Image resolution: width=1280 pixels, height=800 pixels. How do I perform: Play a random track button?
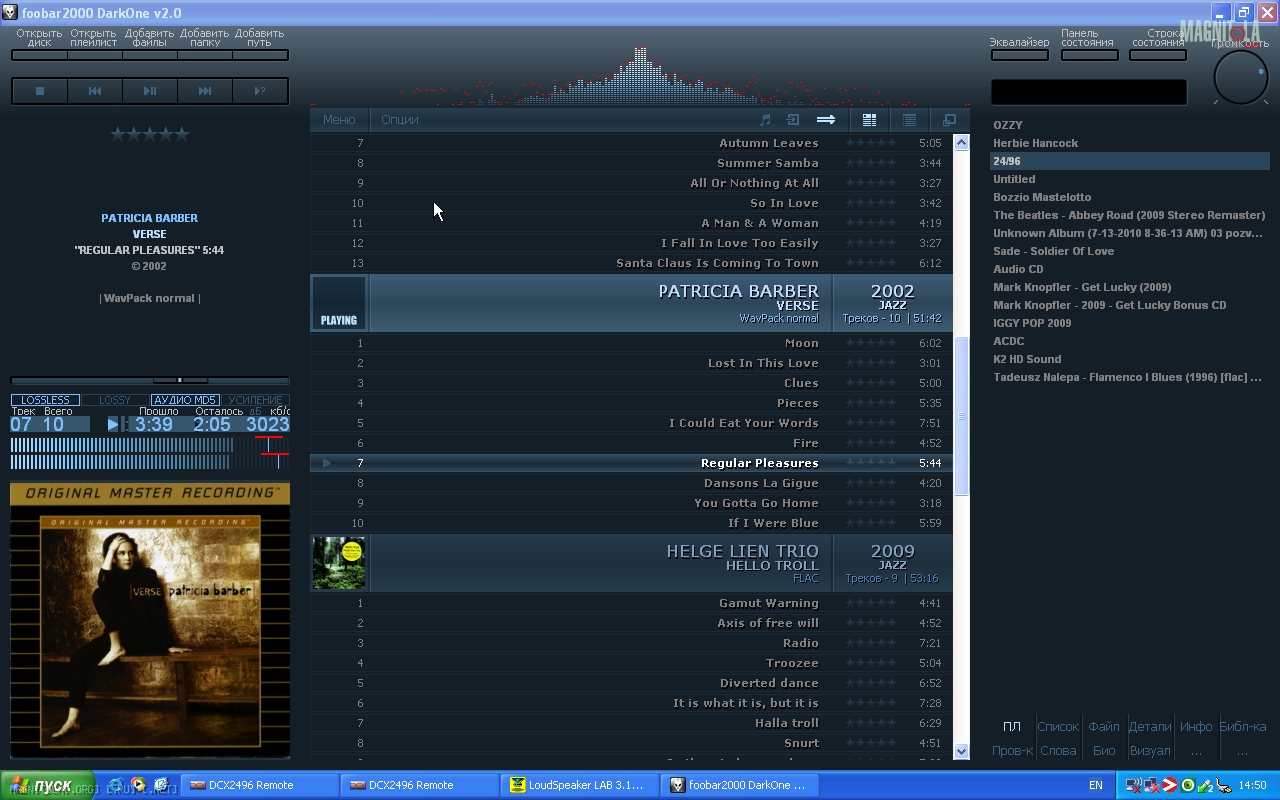coord(260,91)
